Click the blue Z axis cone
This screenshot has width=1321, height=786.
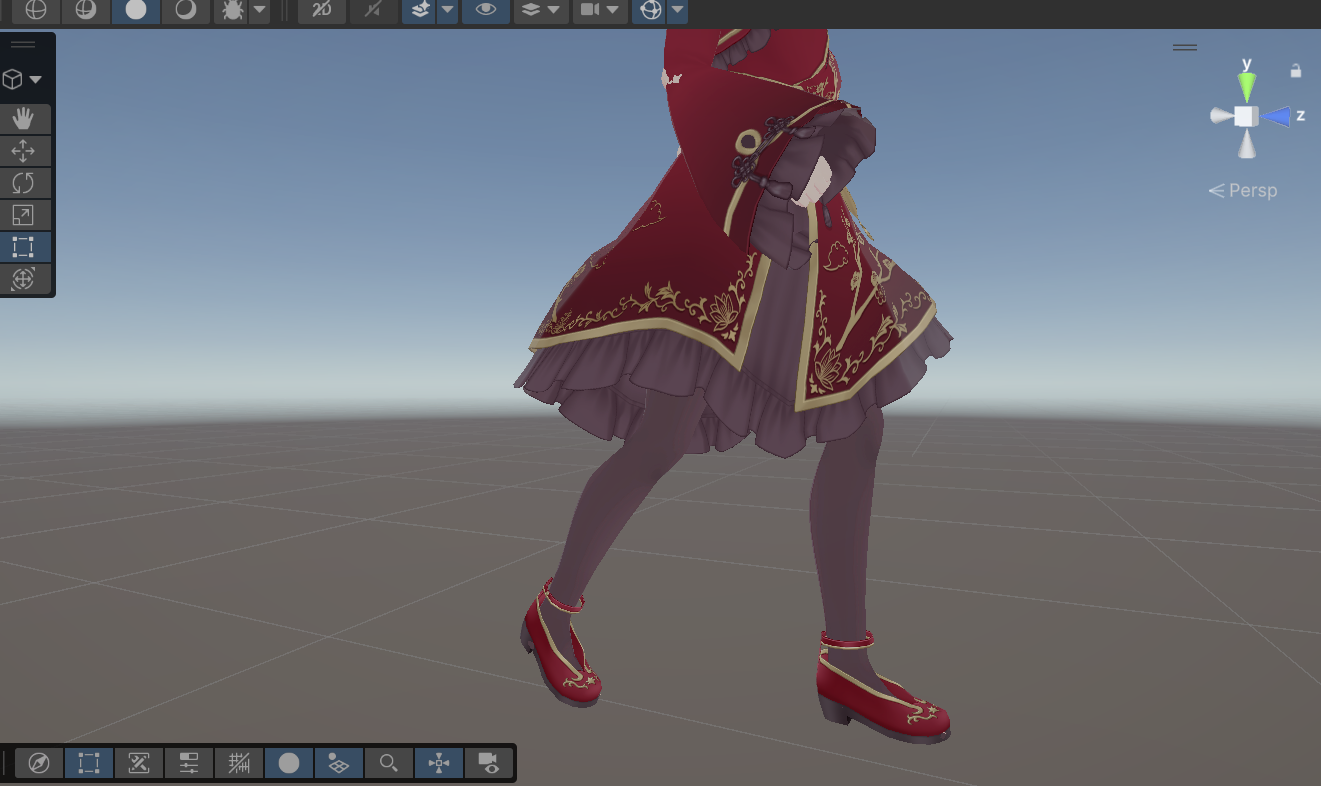click(1275, 117)
